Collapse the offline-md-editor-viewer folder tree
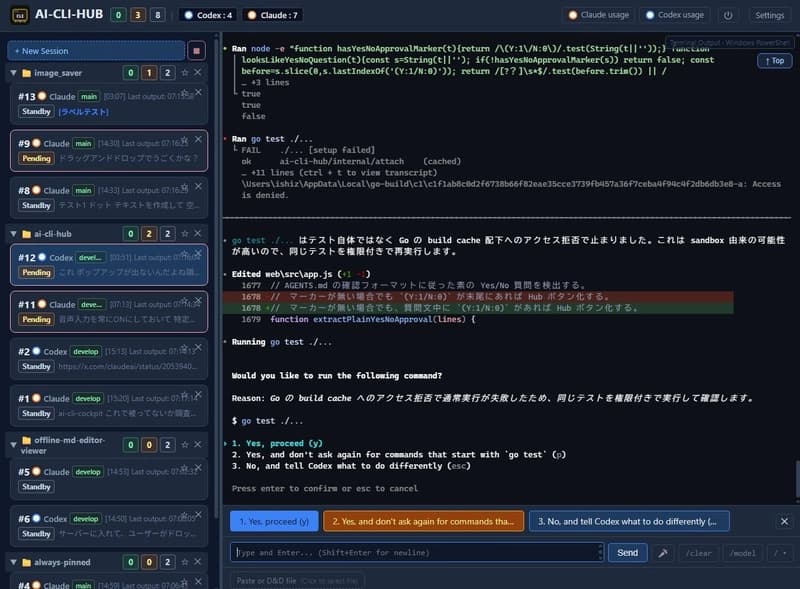Viewport: 800px width, 589px height. coord(14,445)
